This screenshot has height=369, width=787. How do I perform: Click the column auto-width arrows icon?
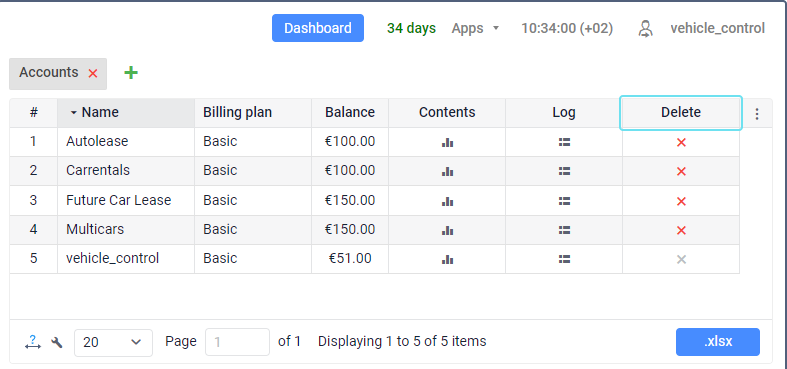pos(33,342)
